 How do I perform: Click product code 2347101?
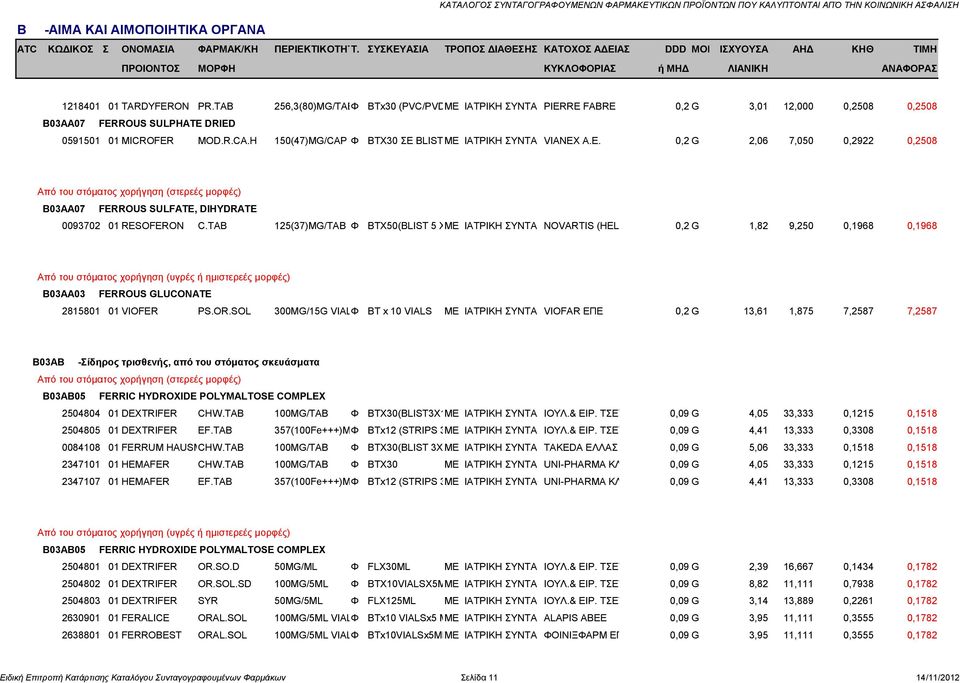click(80, 465)
